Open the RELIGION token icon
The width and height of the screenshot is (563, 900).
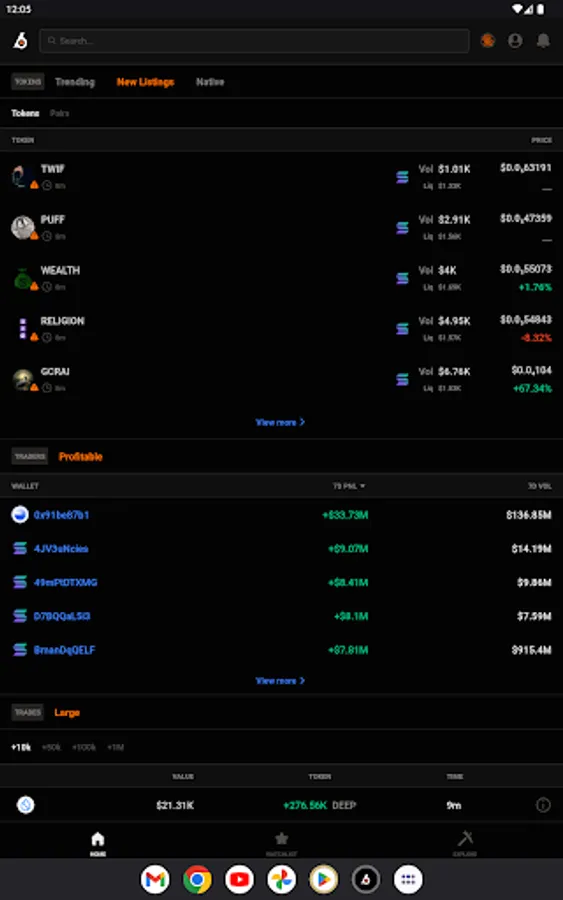tap(23, 328)
